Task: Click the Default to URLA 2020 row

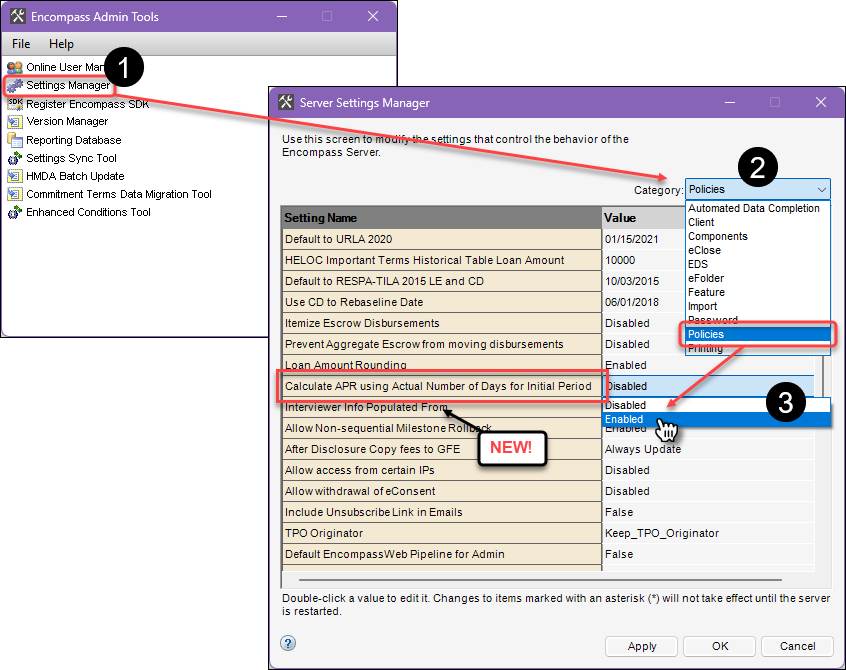Action: pyautogui.click(x=442, y=239)
